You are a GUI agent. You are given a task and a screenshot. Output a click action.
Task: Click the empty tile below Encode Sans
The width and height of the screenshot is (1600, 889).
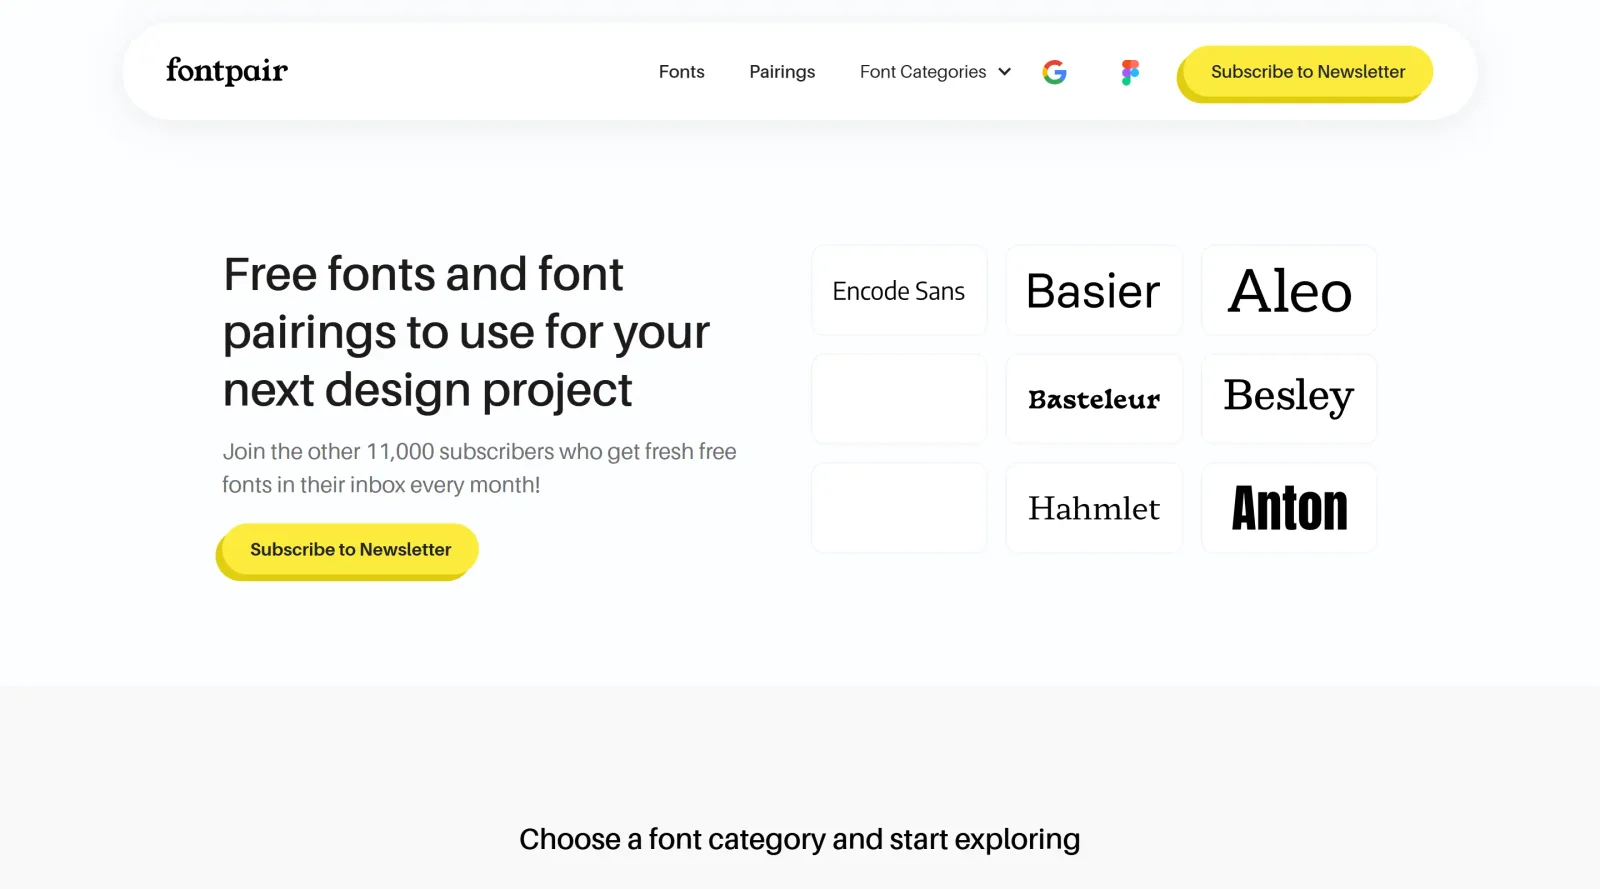898,399
